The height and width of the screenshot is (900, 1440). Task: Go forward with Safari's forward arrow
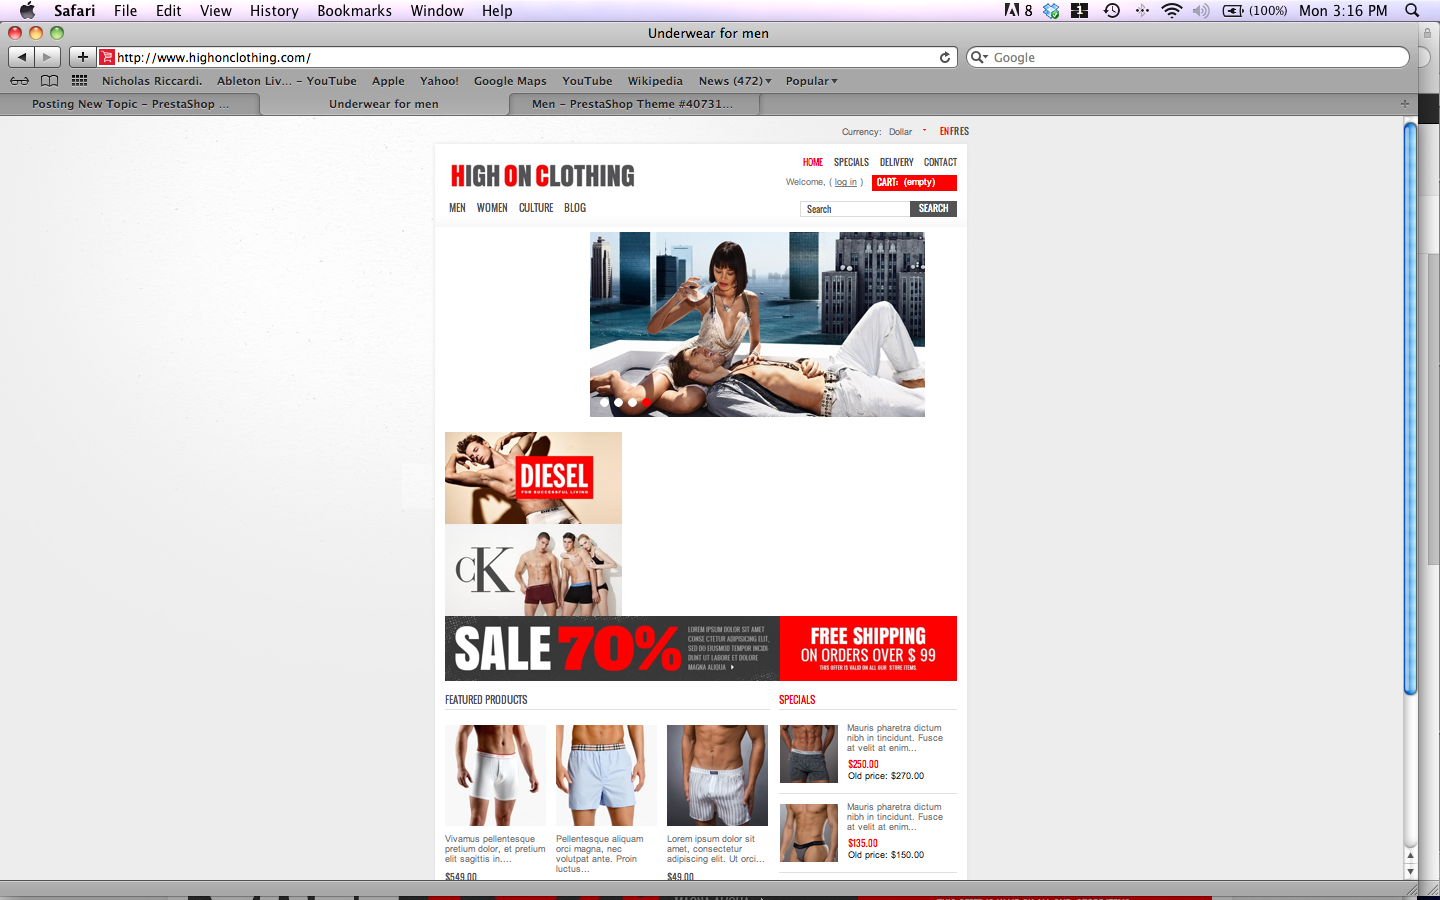coord(47,57)
